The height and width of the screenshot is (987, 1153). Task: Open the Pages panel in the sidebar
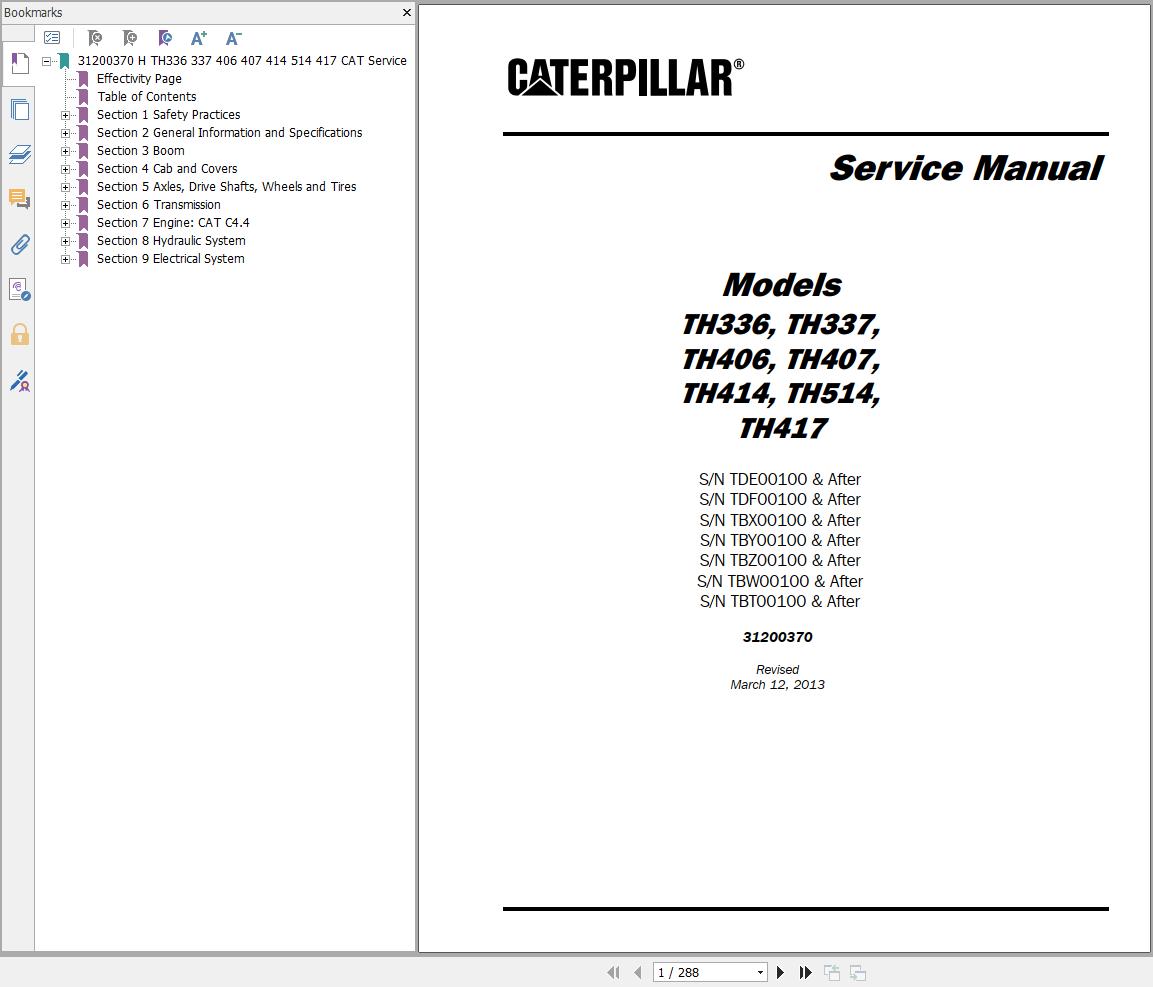click(19, 110)
